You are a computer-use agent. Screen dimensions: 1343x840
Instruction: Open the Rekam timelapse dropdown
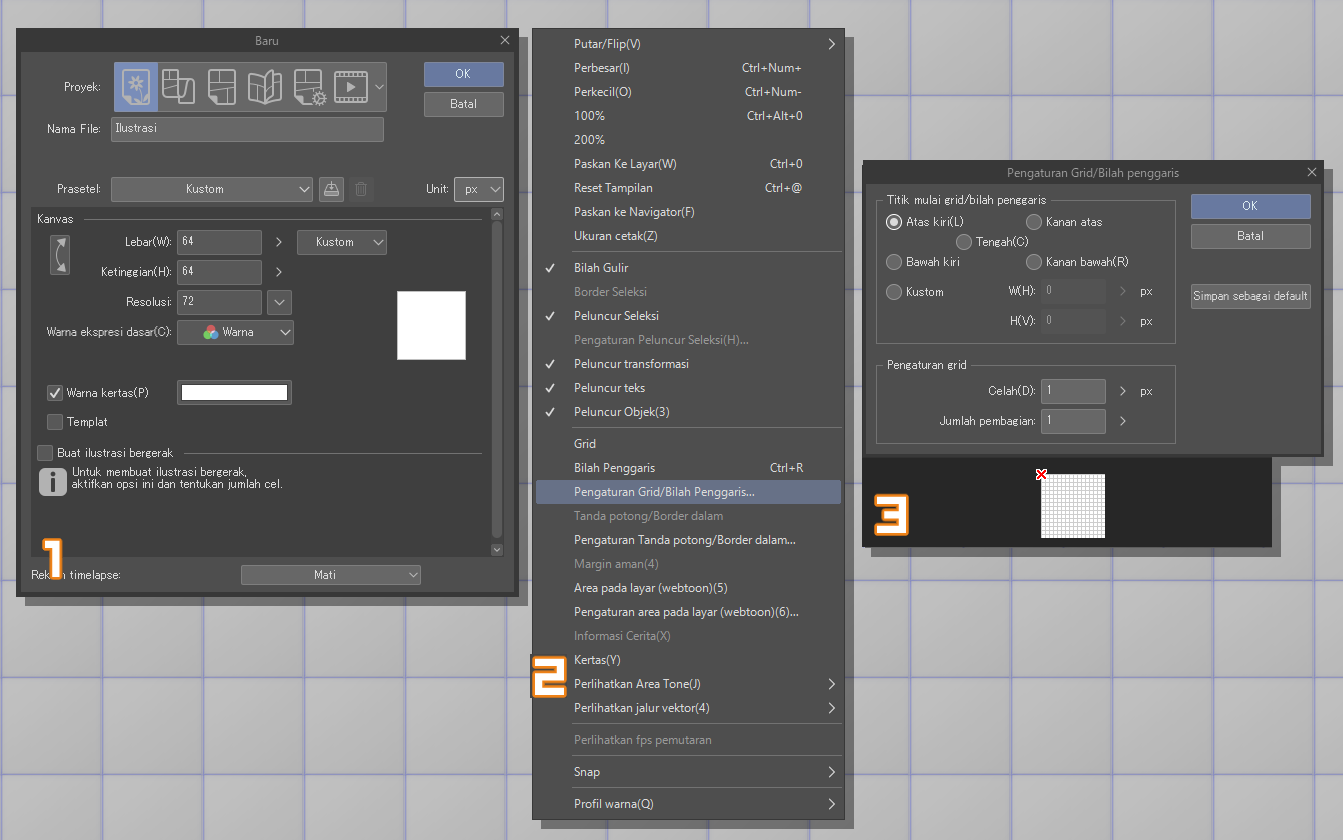(x=331, y=575)
